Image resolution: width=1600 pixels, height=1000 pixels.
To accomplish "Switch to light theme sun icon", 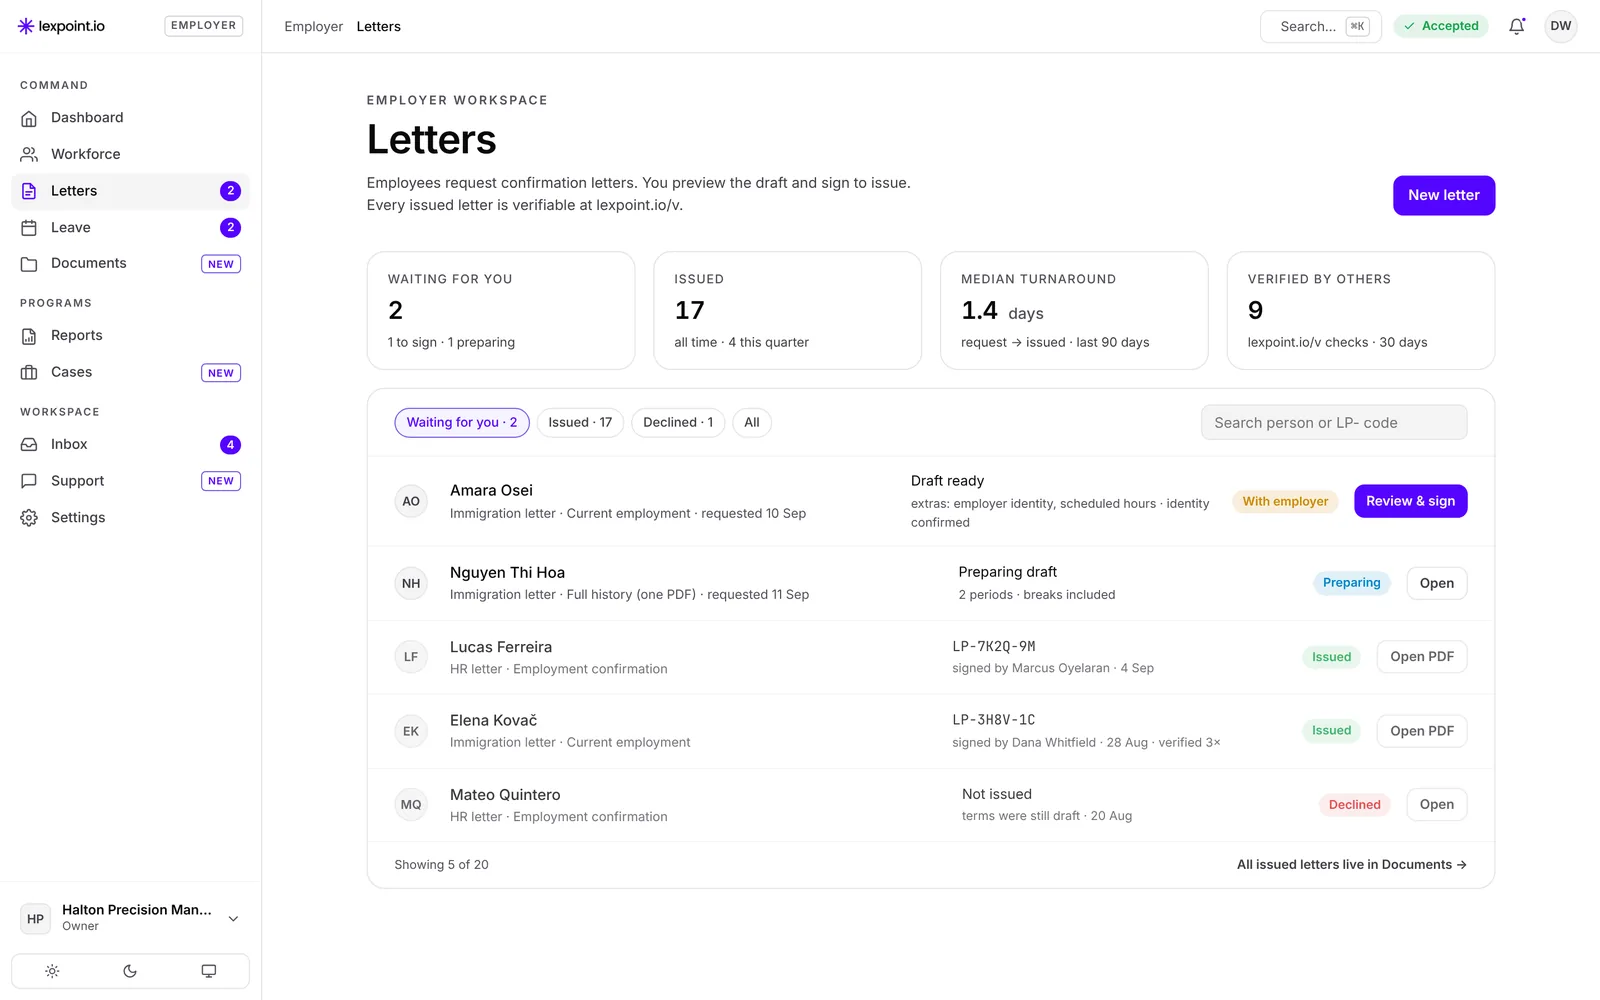I will 52,971.
